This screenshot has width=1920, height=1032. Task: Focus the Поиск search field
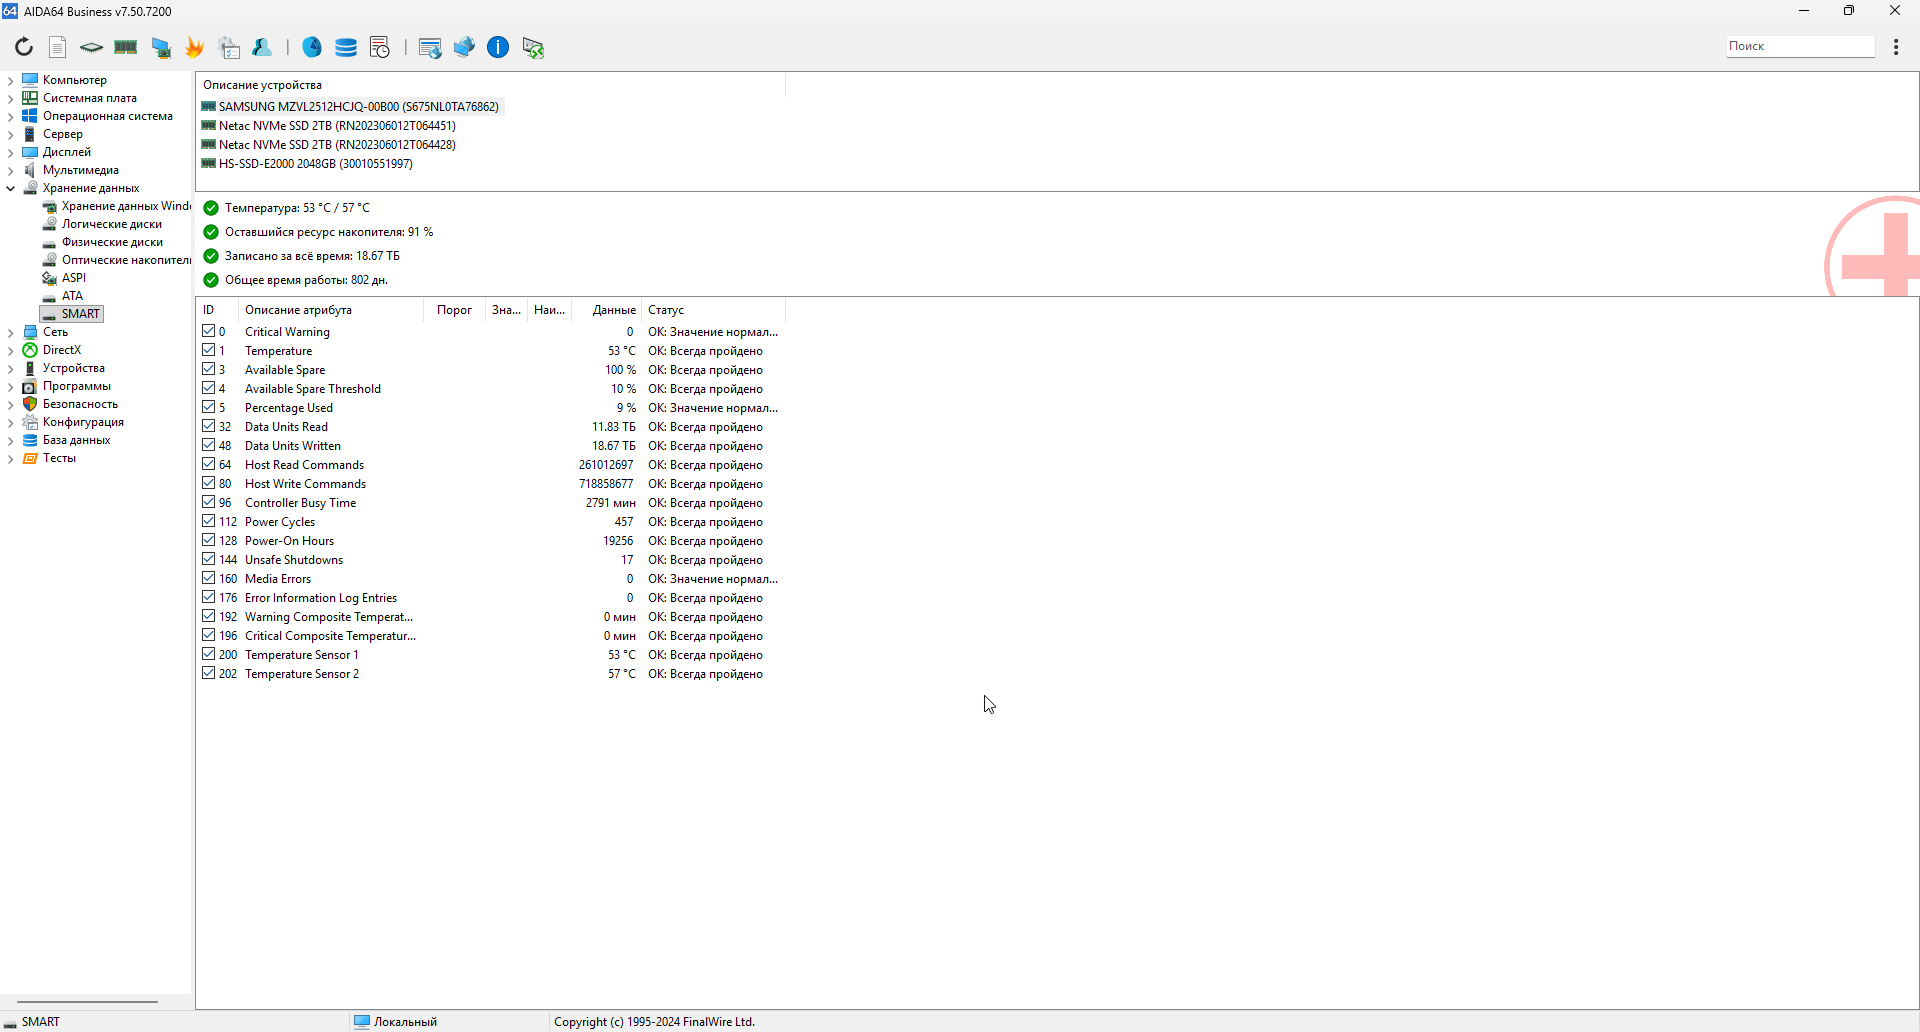(1800, 46)
